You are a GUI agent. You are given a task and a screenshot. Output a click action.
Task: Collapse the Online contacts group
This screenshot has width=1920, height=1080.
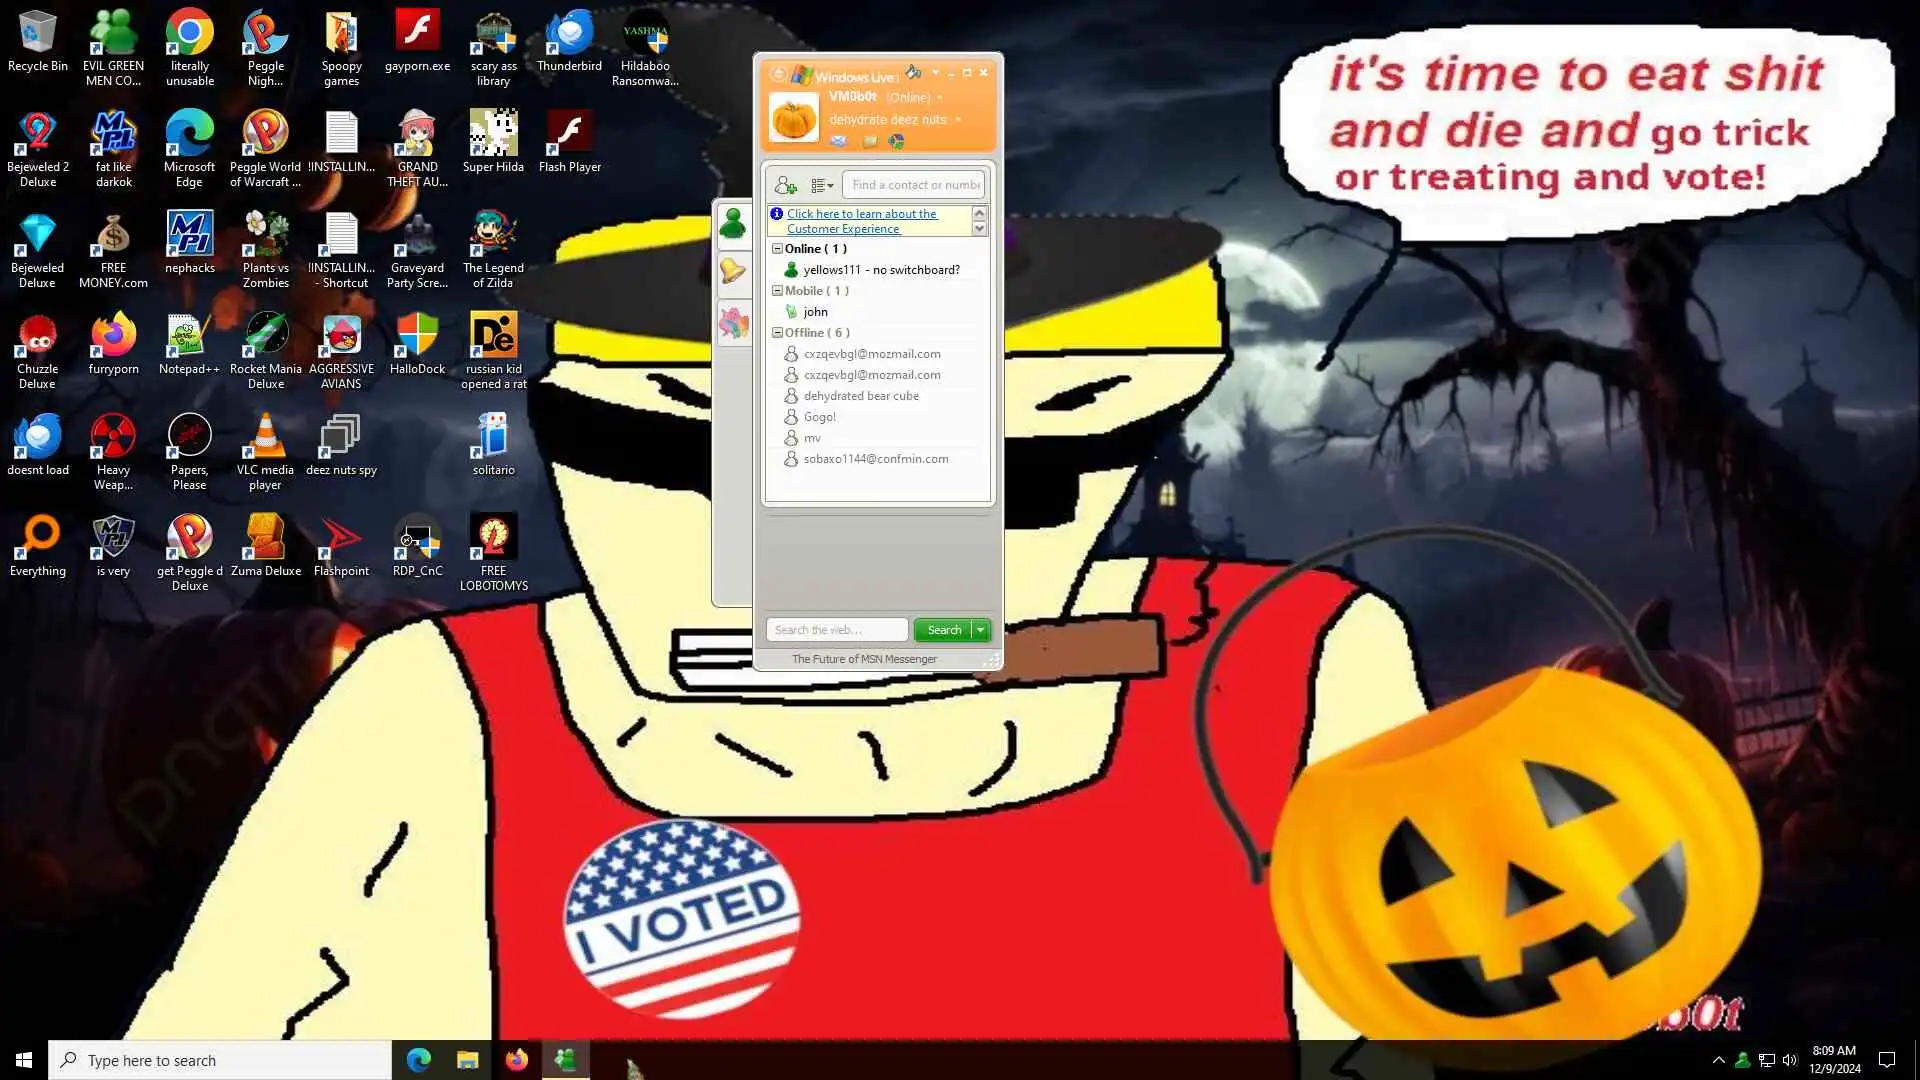pos(777,248)
